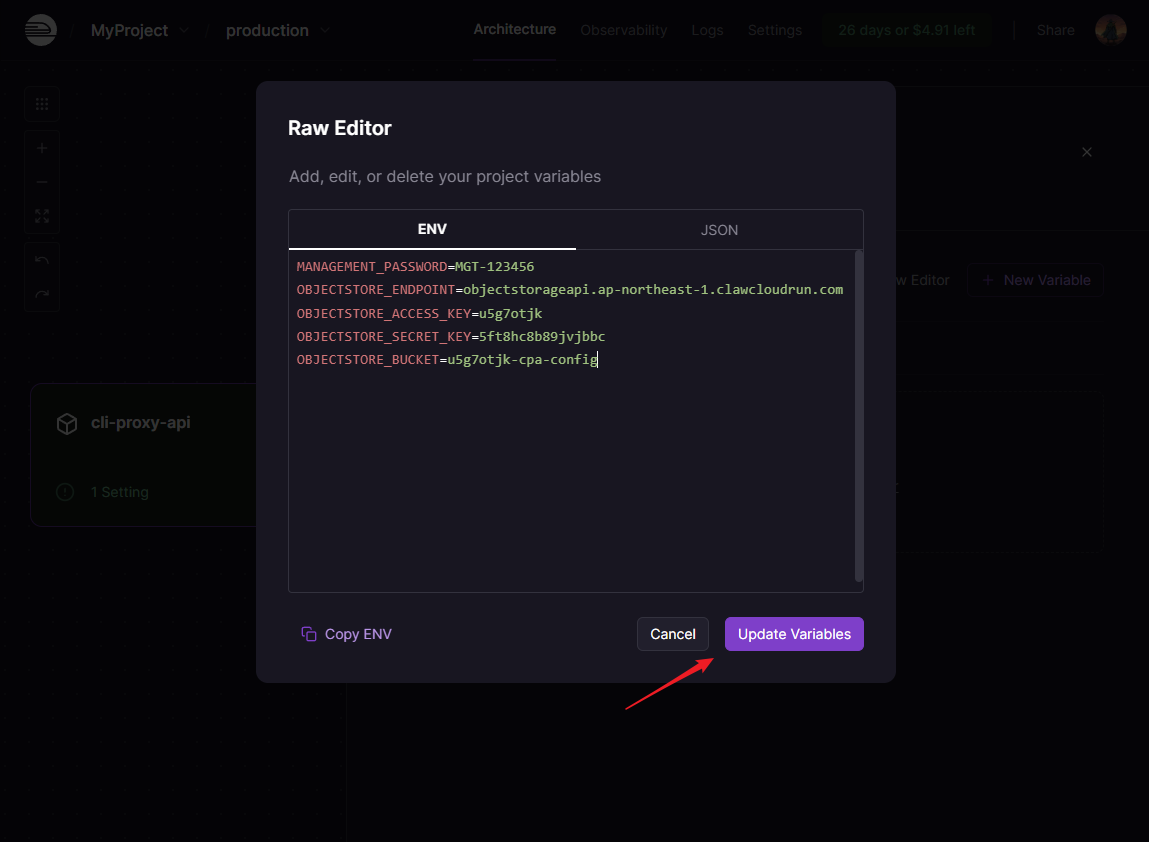Click the undo arrow icon
Screen dimensions: 1149x842
coord(42,261)
